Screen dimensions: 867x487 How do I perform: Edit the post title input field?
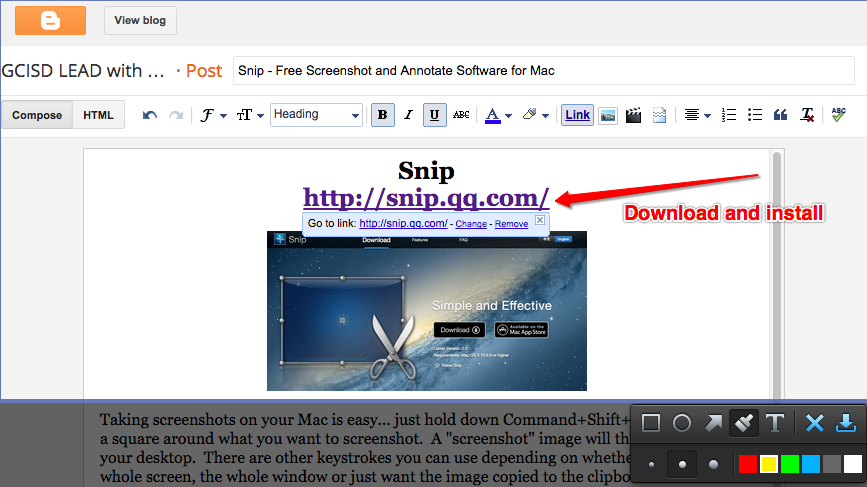(544, 71)
